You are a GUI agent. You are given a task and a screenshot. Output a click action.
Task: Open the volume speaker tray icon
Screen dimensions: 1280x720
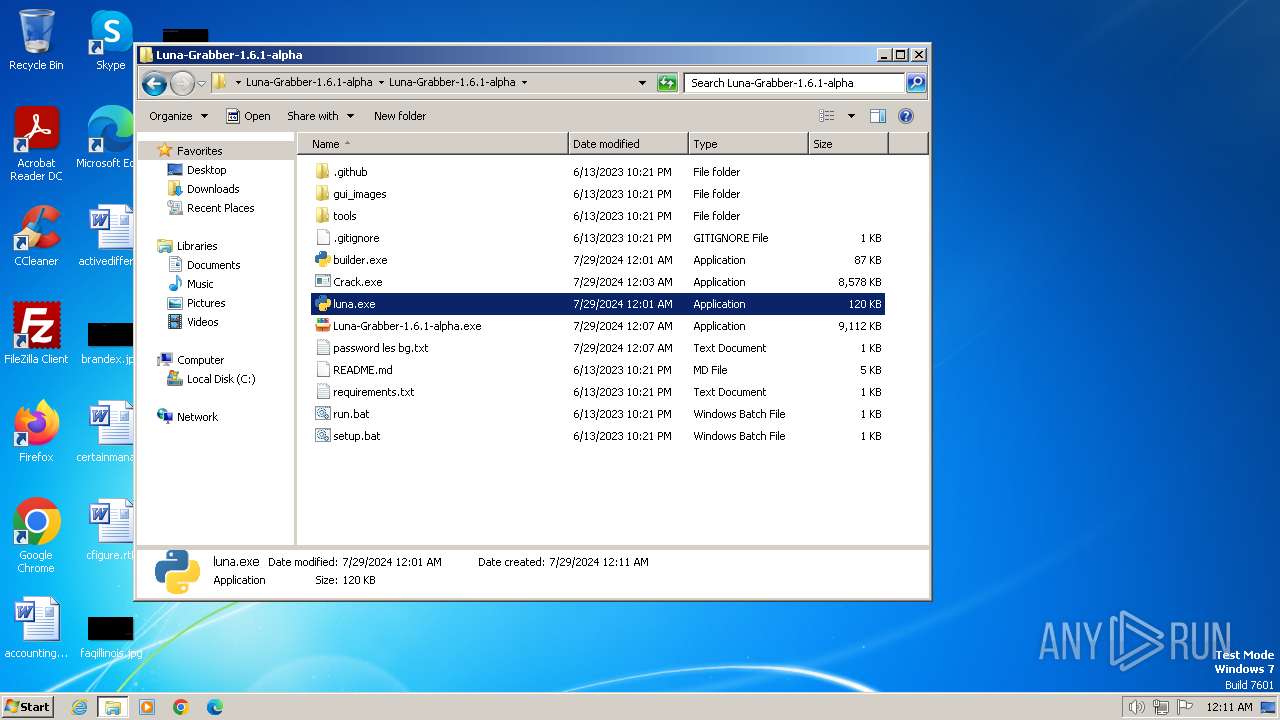point(1136,707)
